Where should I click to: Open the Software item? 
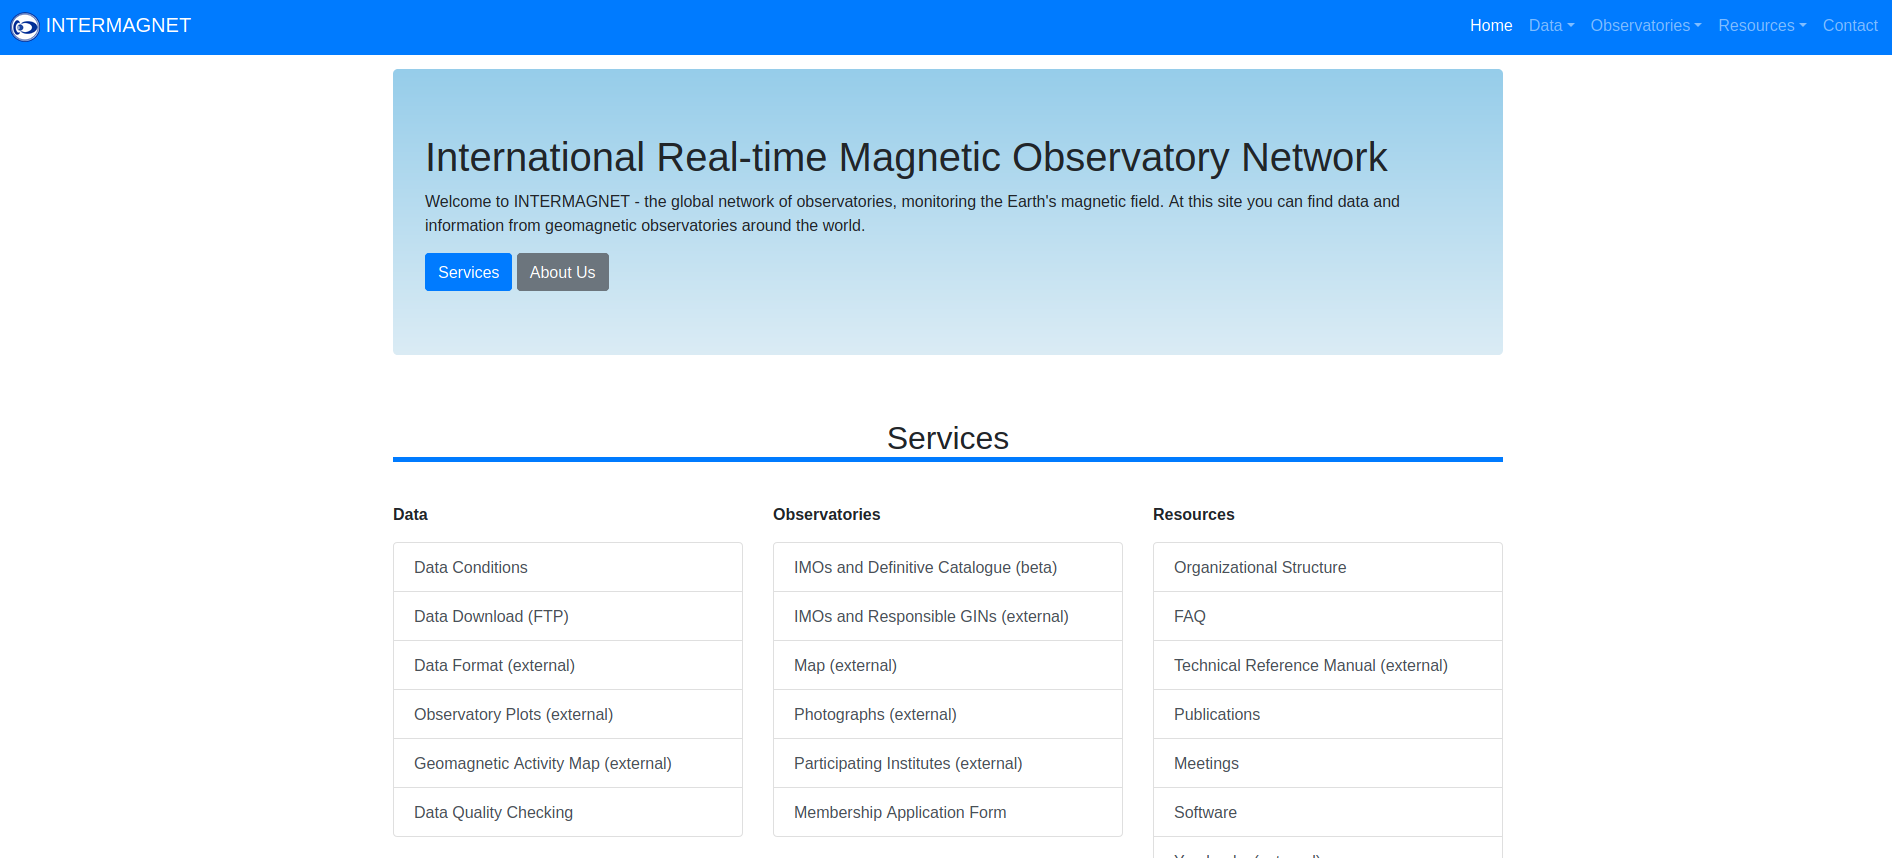(1328, 812)
